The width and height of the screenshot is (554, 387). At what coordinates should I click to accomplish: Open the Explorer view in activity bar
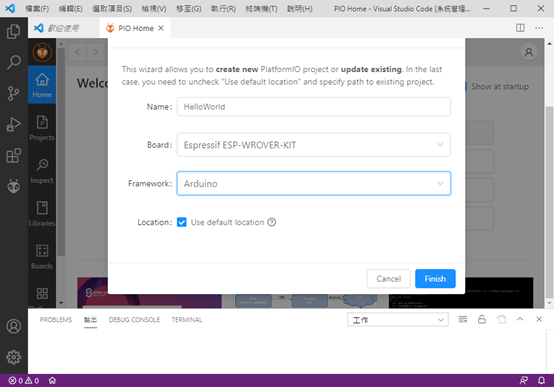coord(13,32)
